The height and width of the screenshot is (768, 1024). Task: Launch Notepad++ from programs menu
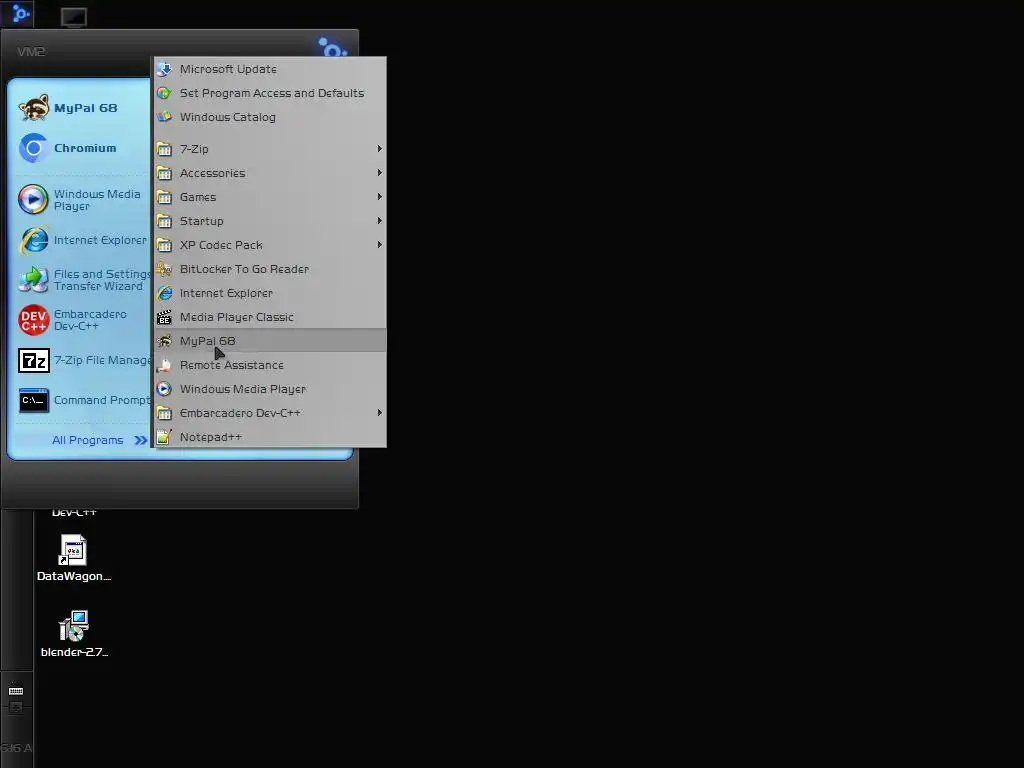pyautogui.click(x=270, y=437)
